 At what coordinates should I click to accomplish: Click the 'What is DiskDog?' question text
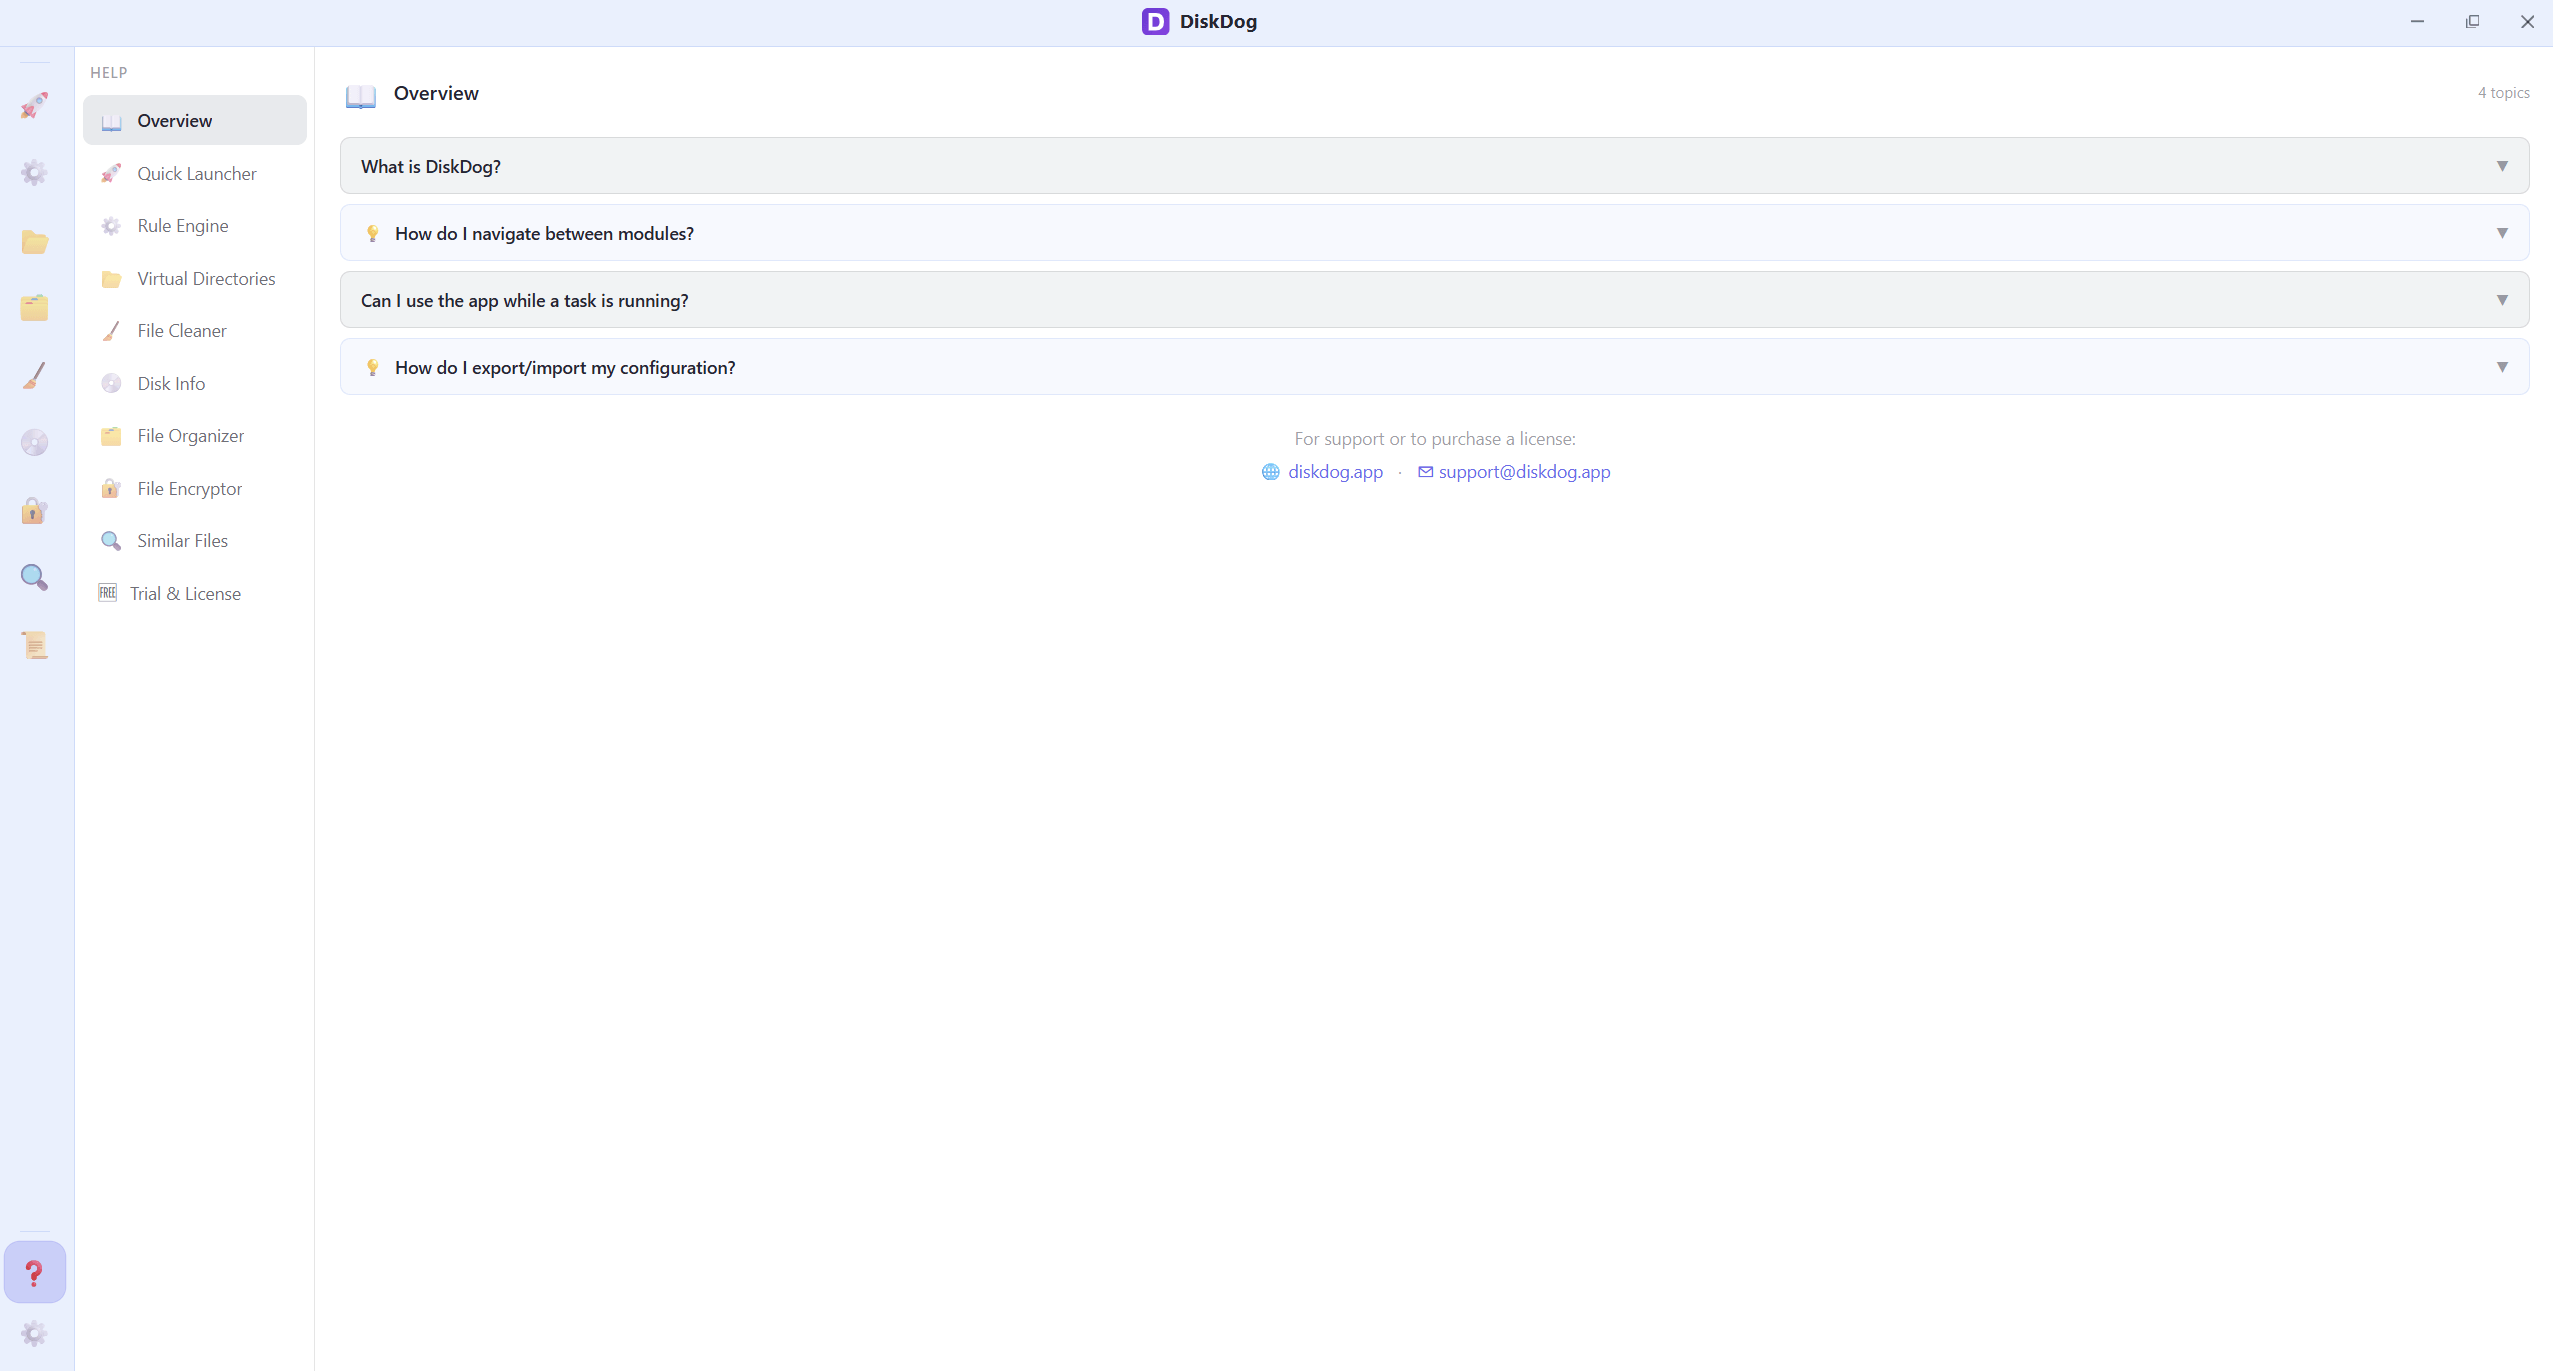coord(431,166)
